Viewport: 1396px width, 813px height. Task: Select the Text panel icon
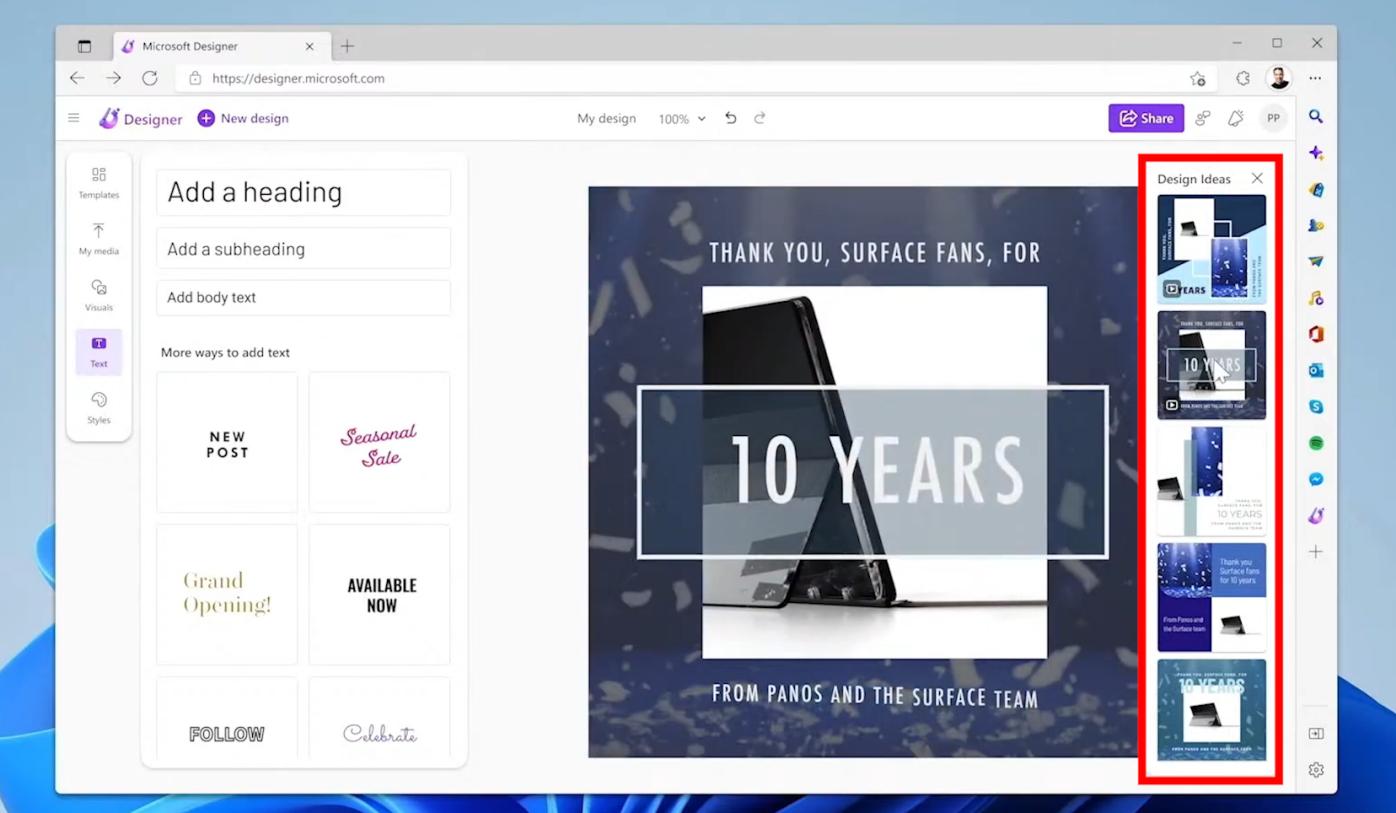pos(98,351)
